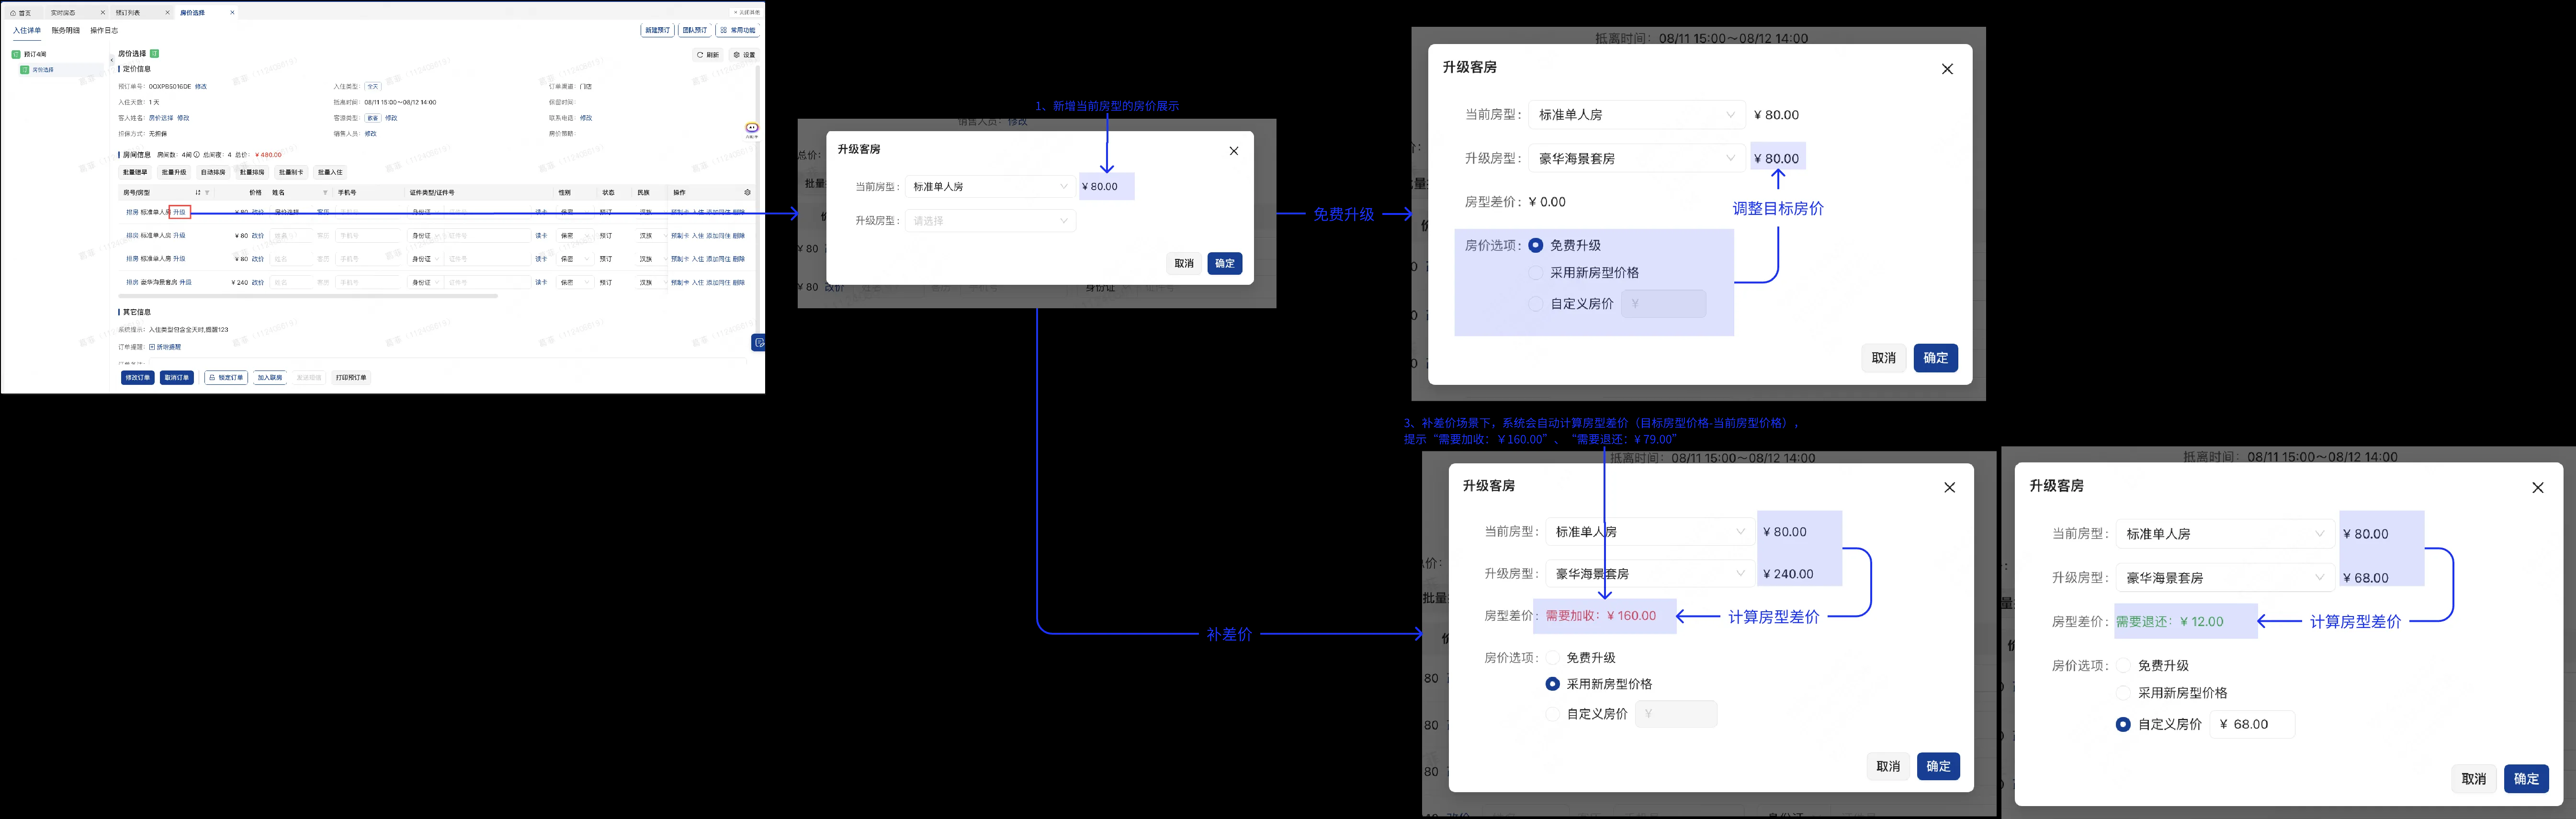Click the 批量升级 button
The image size is (2576, 819).
[x=174, y=173]
